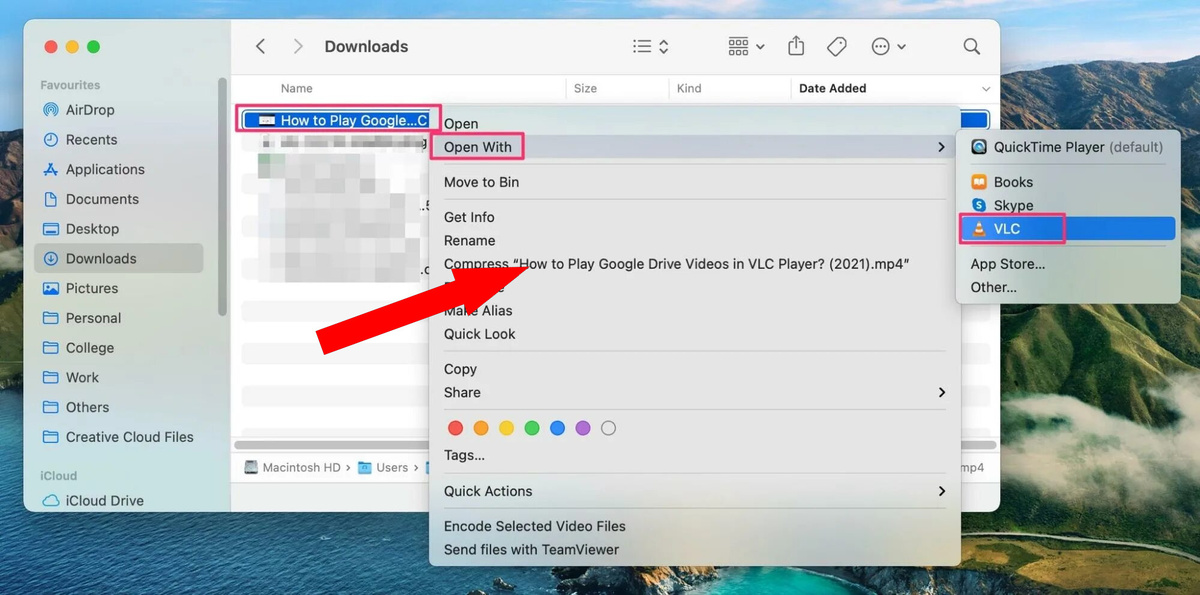Apply the orange tag color

pyautogui.click(x=481, y=428)
